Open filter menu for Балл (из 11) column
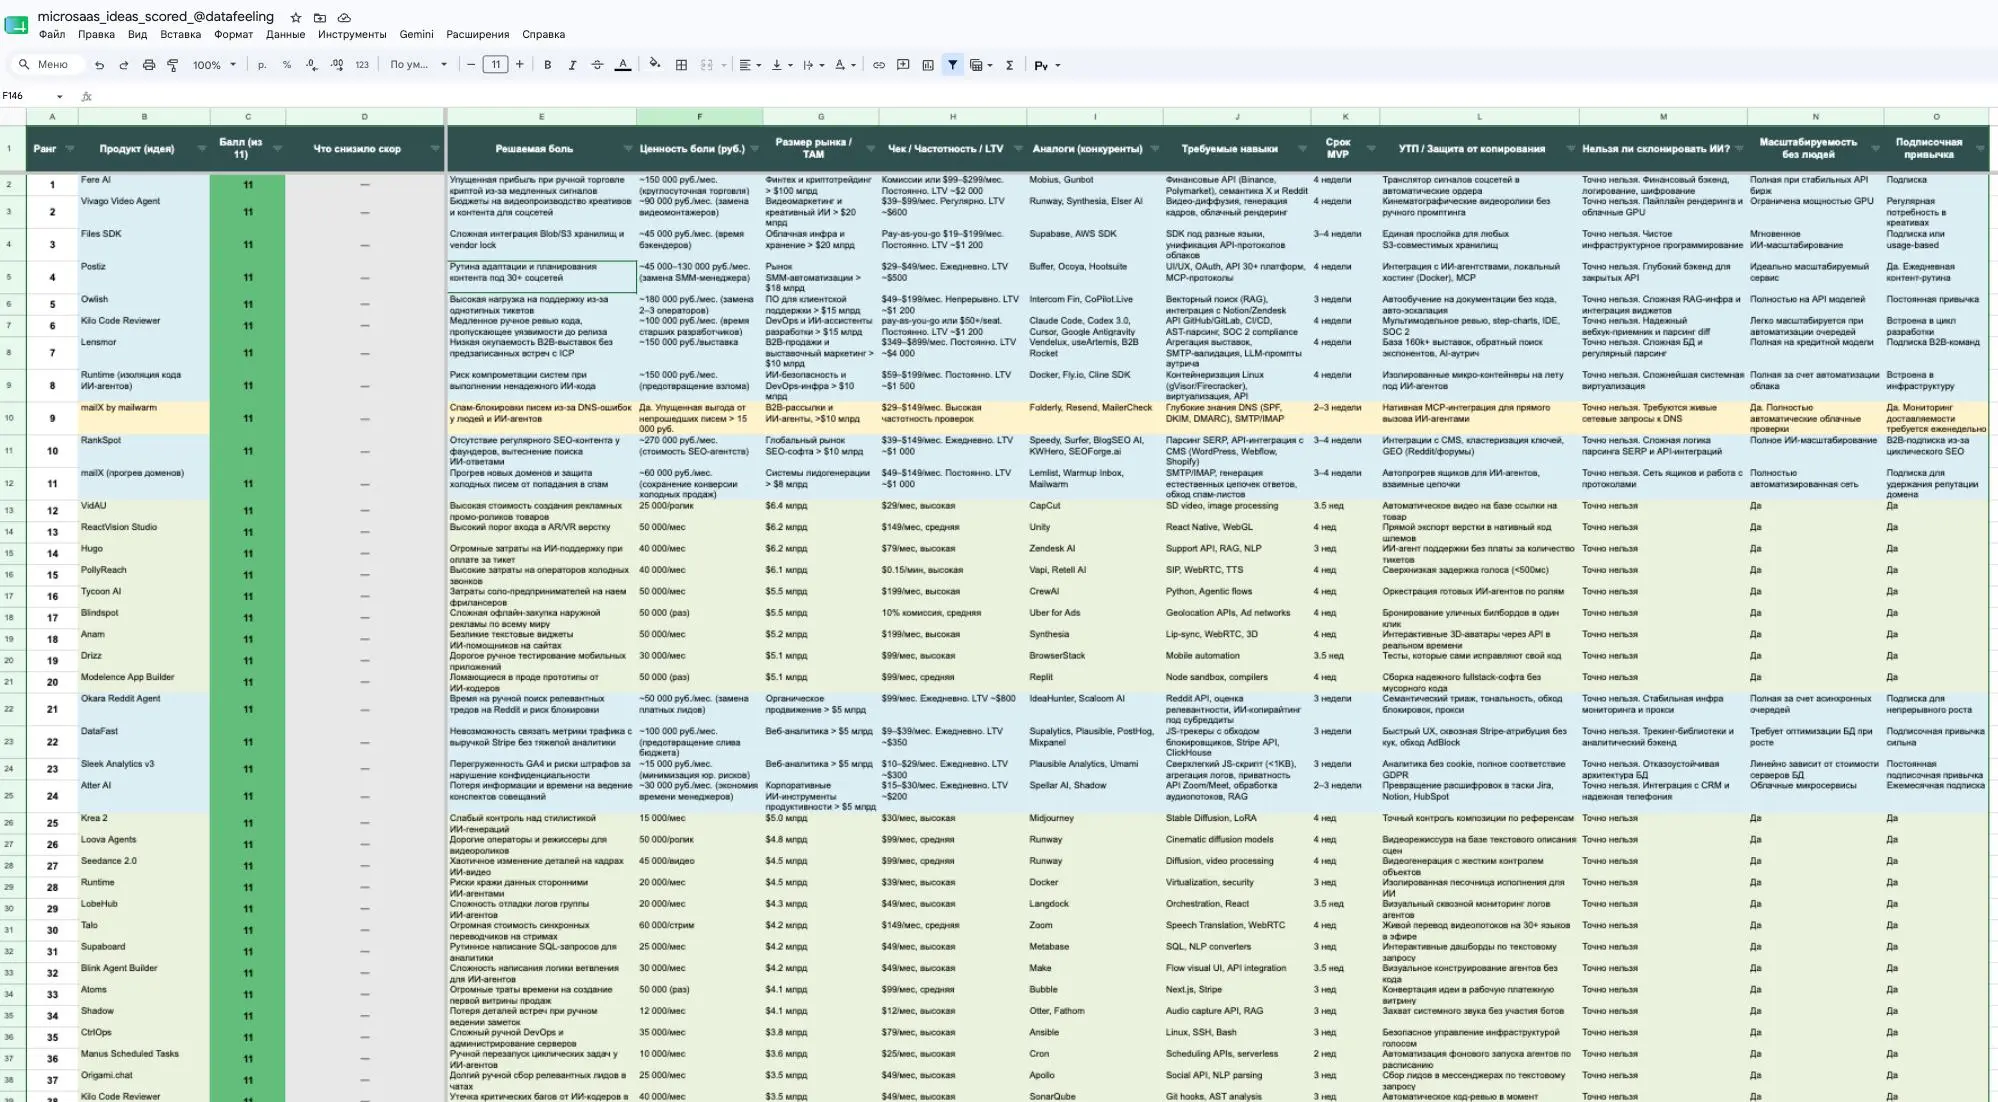The height and width of the screenshot is (1102, 1998). tap(277, 149)
